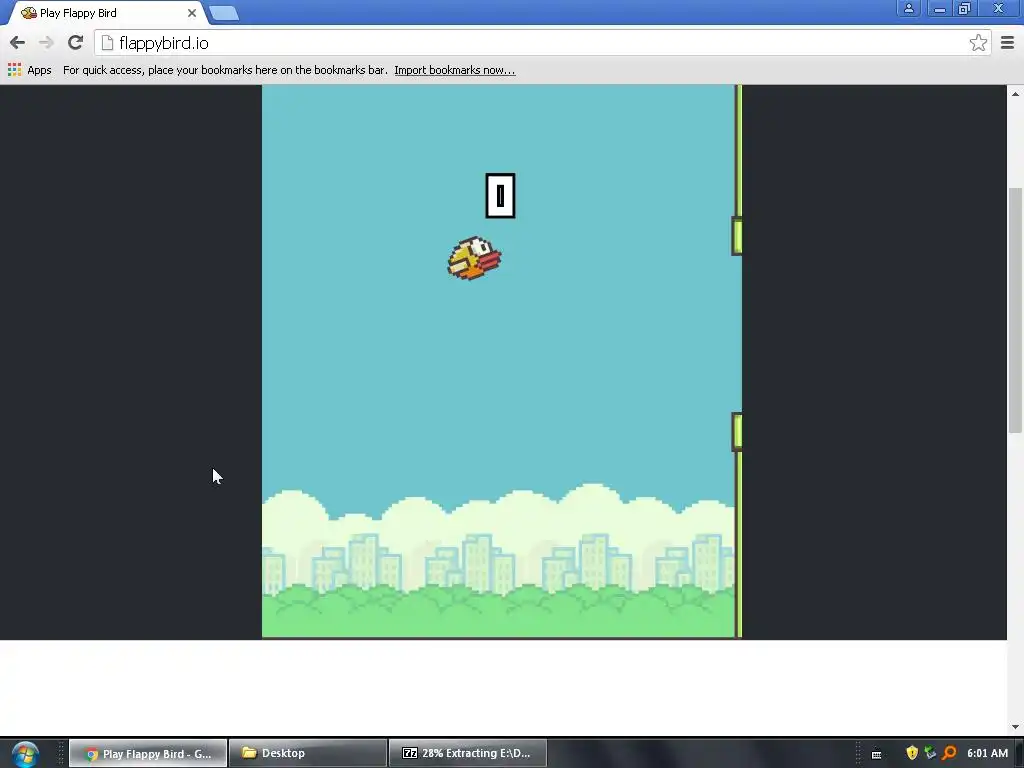The image size is (1024, 768).
Task: Minimize the Chrome window
Action: (940, 8)
